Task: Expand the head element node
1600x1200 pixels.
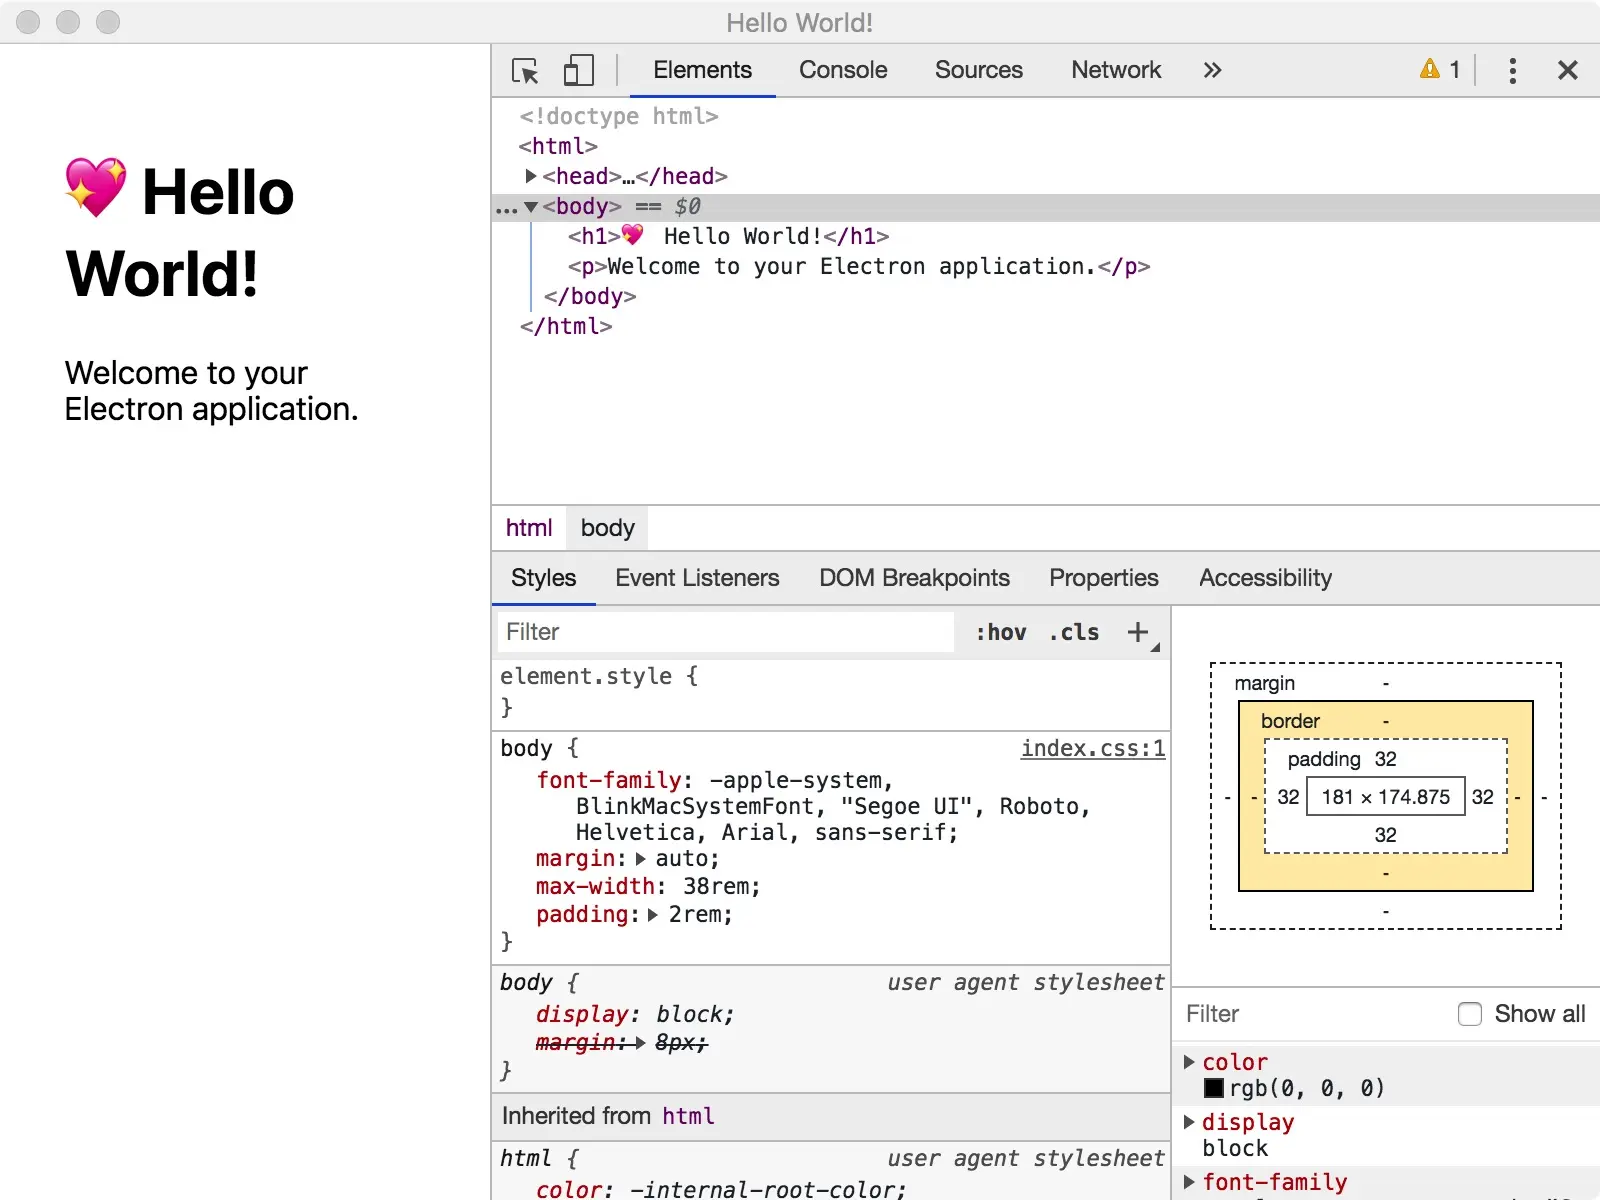Action: [x=531, y=176]
